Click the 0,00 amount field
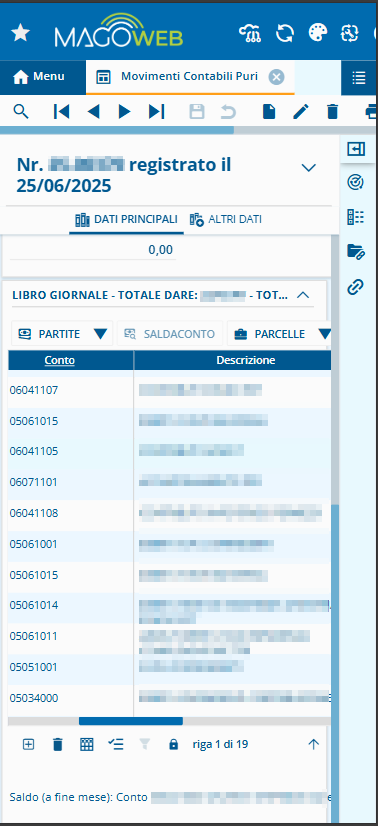Screen dimensions: 378x826 coord(93,250)
